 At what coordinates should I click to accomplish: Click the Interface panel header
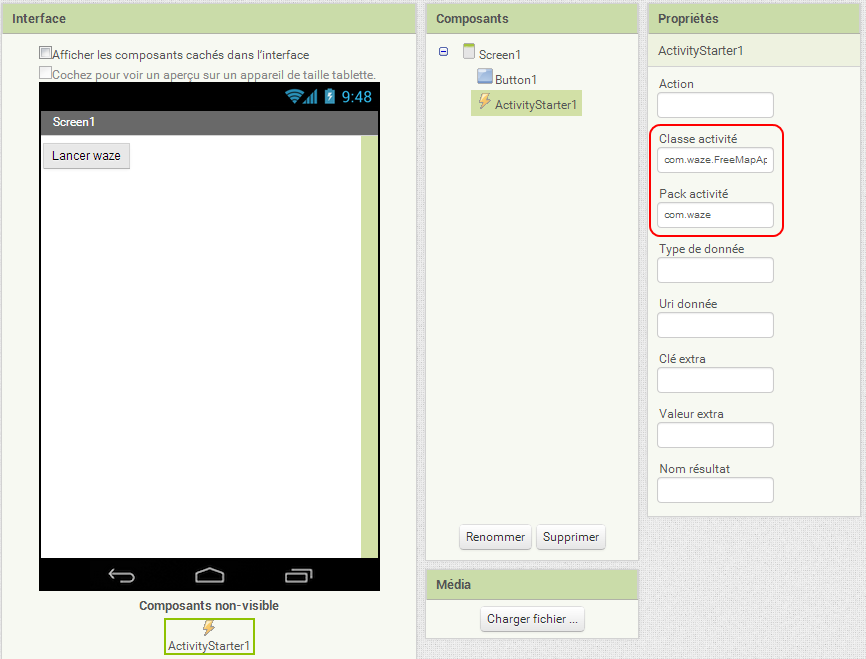209,19
